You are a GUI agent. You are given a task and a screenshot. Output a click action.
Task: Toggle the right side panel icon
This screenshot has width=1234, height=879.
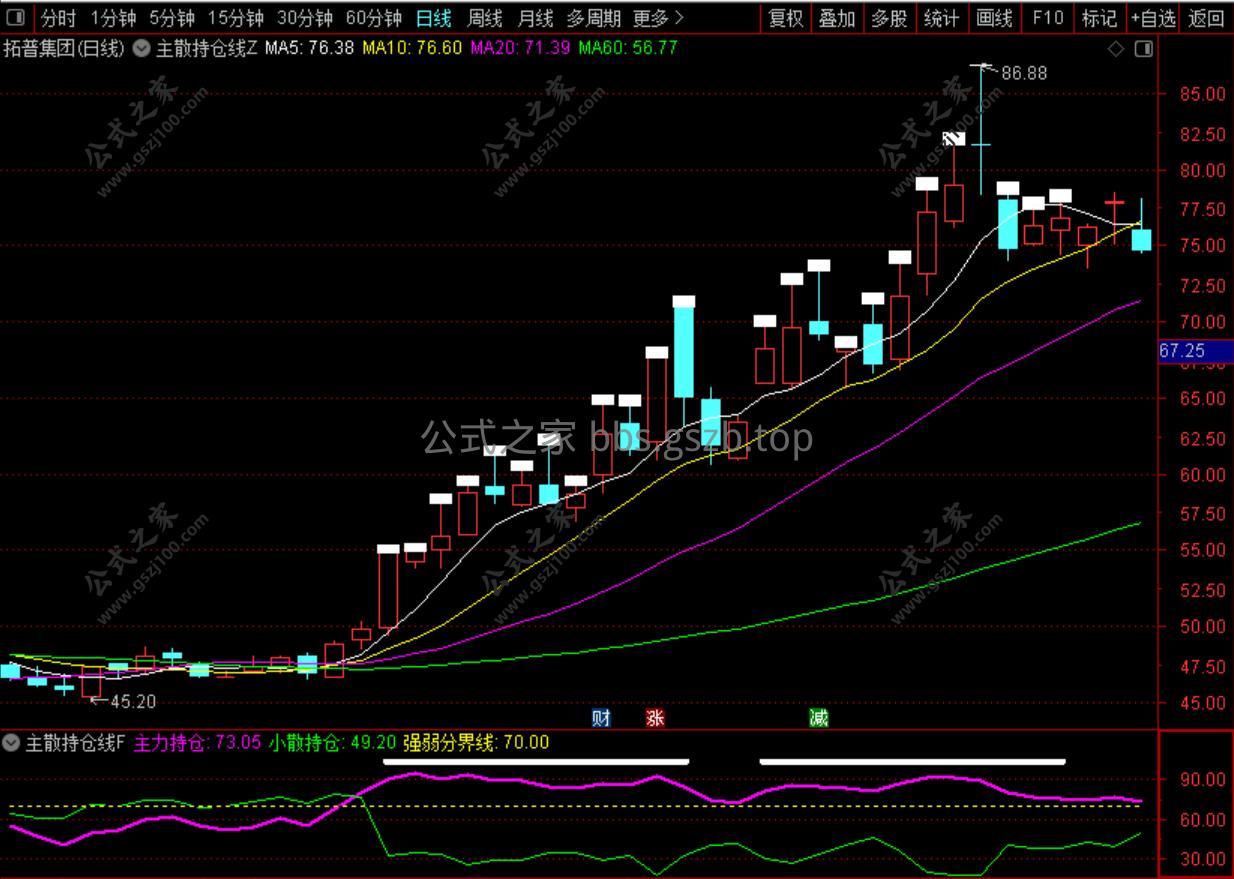click(1143, 48)
